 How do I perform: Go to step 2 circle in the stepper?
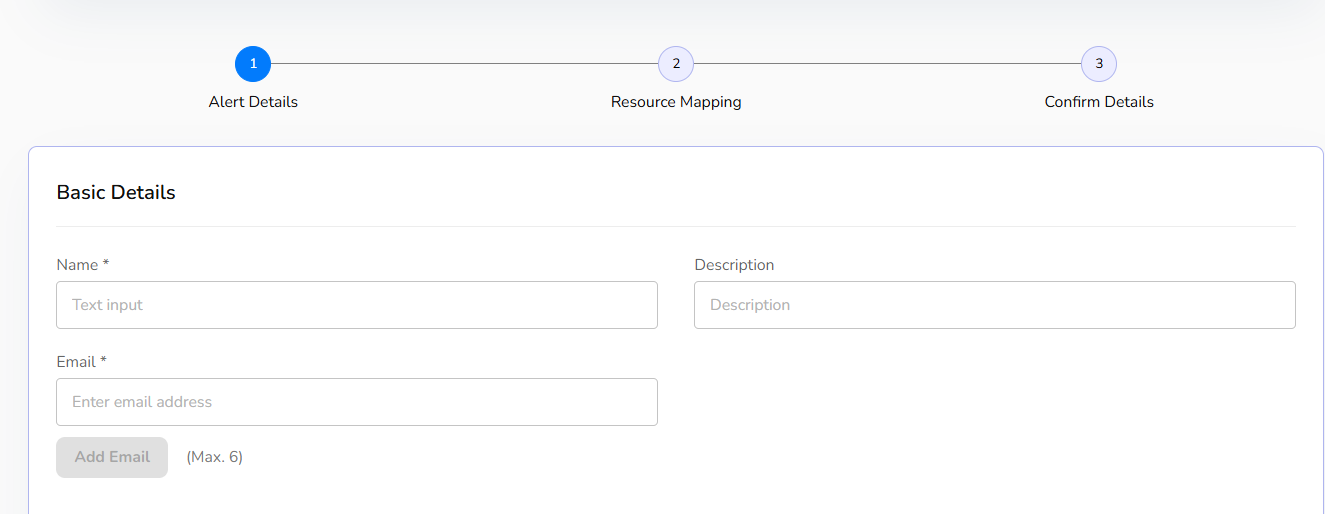676,64
